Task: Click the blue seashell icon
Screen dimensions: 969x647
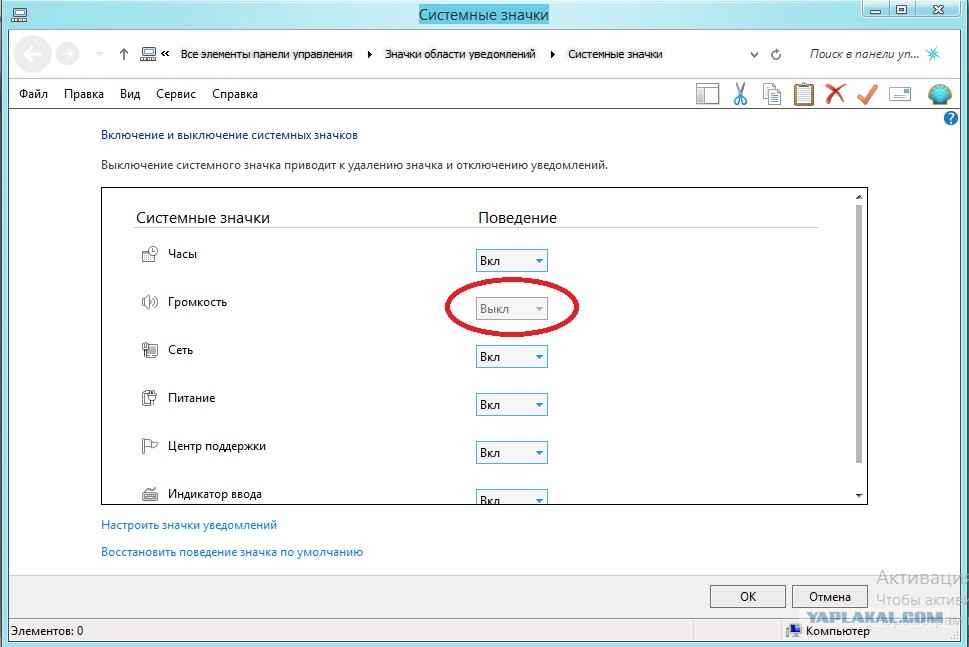Action: [x=939, y=95]
